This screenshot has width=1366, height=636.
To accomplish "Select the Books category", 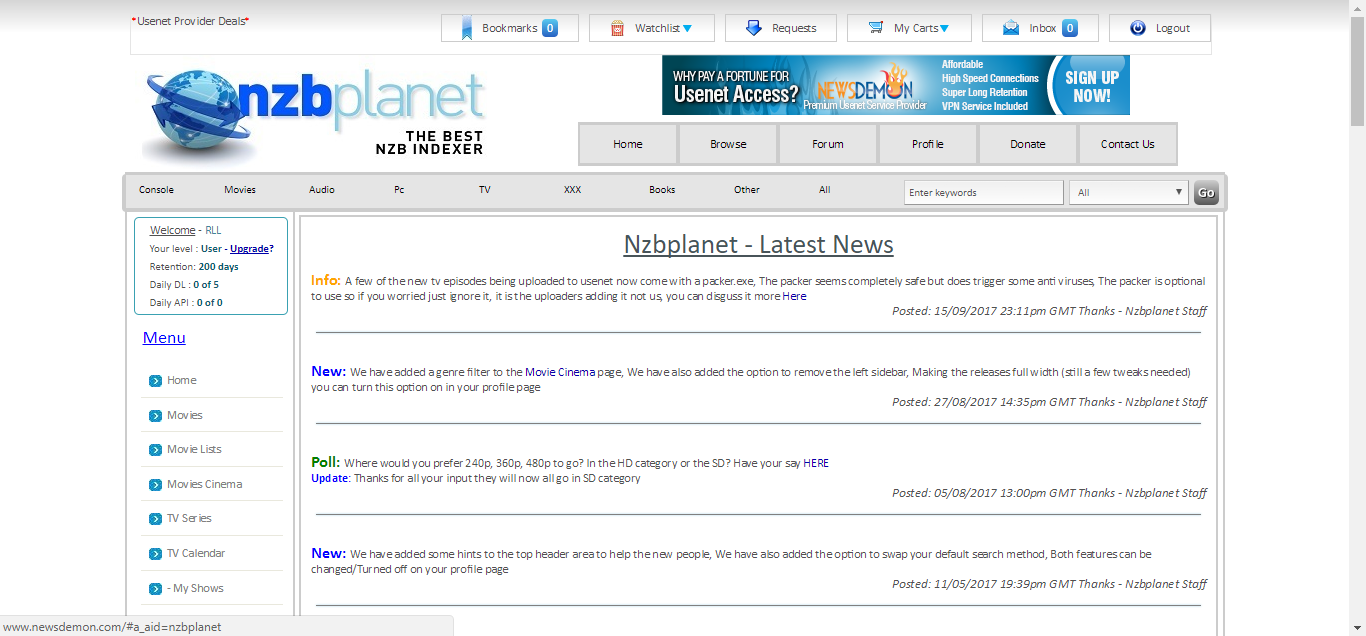I will [x=662, y=190].
